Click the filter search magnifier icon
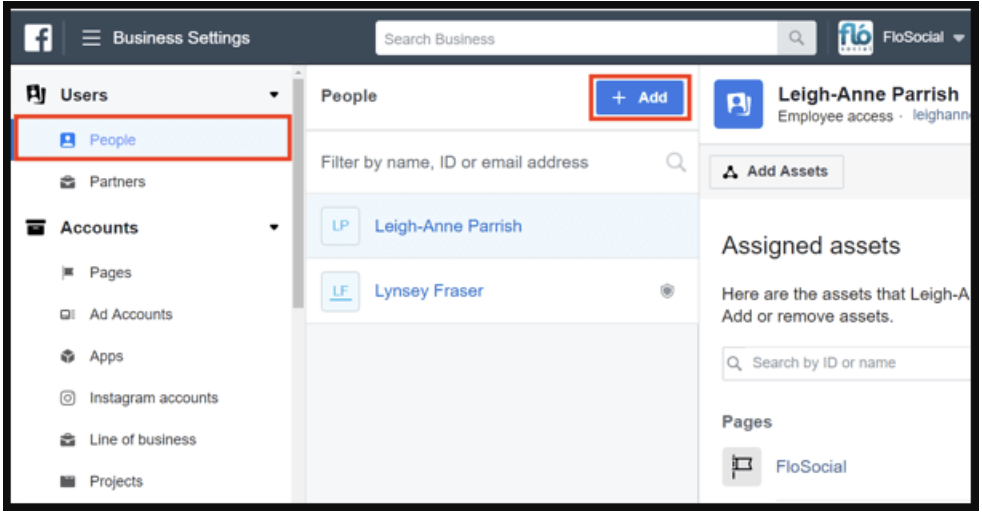The height and width of the screenshot is (512, 982). (676, 162)
